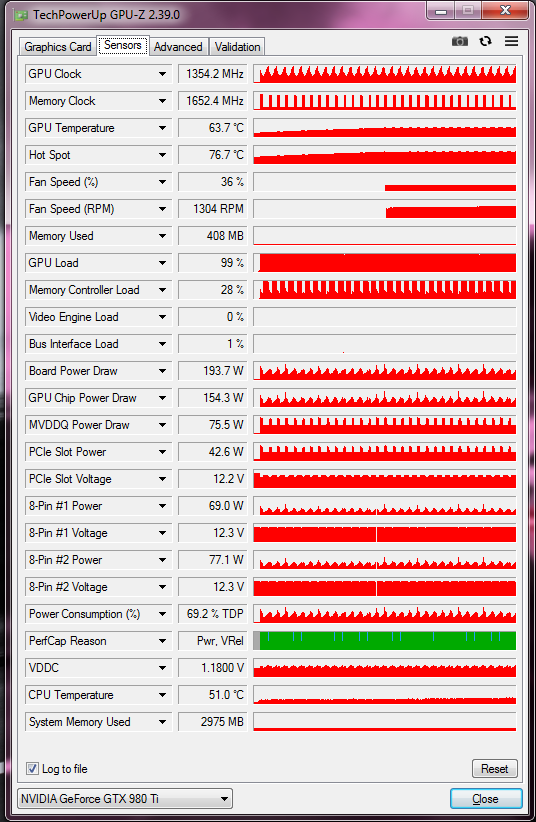This screenshot has height=822, width=536.
Task: Expand the Memory Used dropdown
Action: 163,236
